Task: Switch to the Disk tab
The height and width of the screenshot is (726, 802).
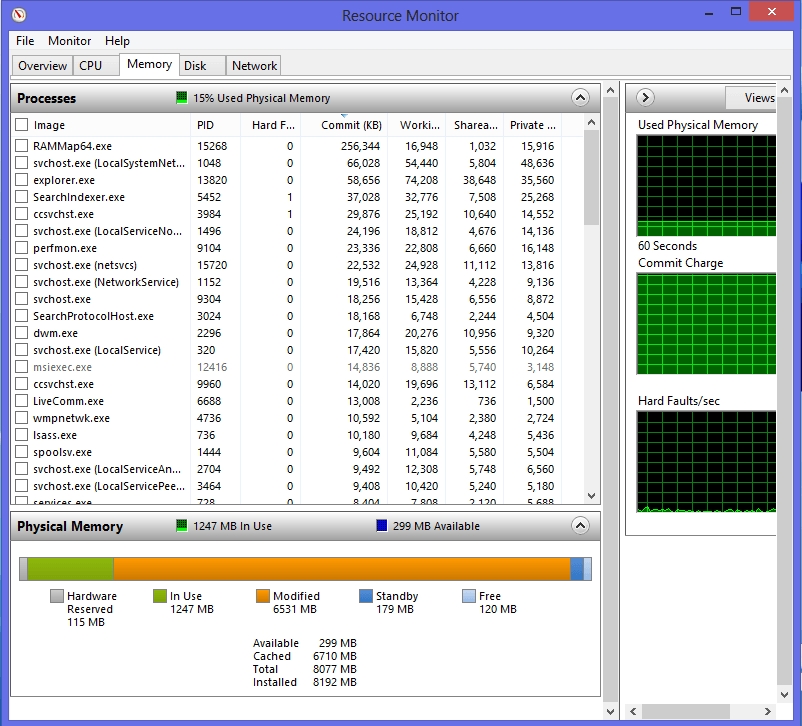Action: click(202, 65)
